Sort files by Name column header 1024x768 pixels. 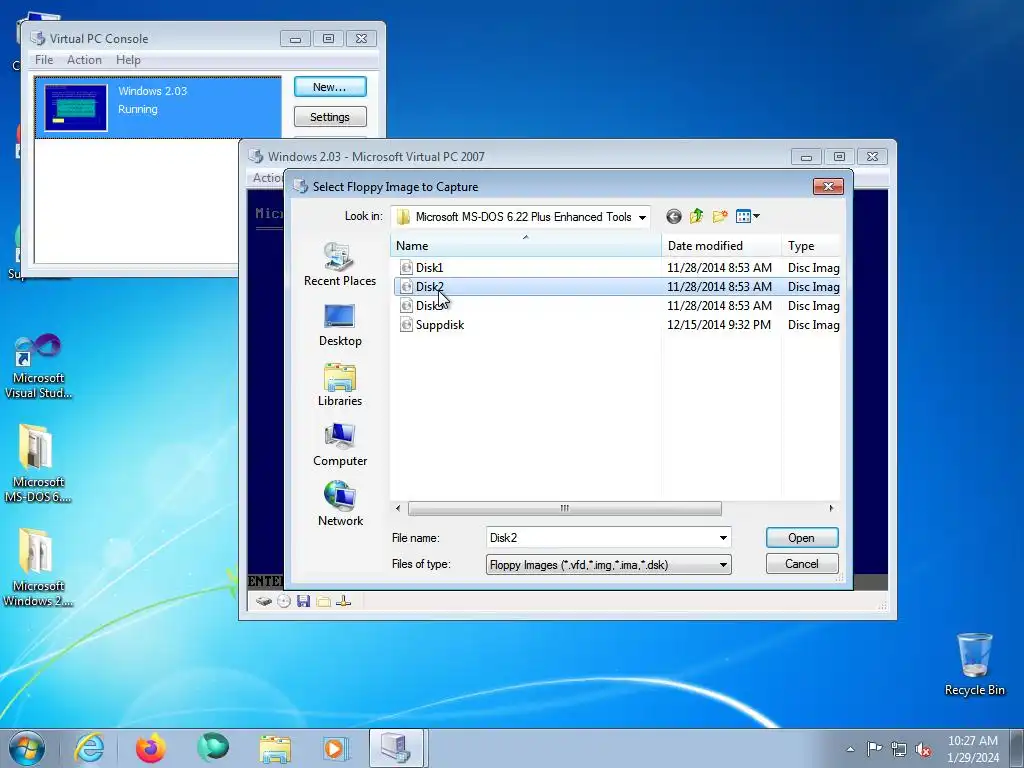(526, 246)
